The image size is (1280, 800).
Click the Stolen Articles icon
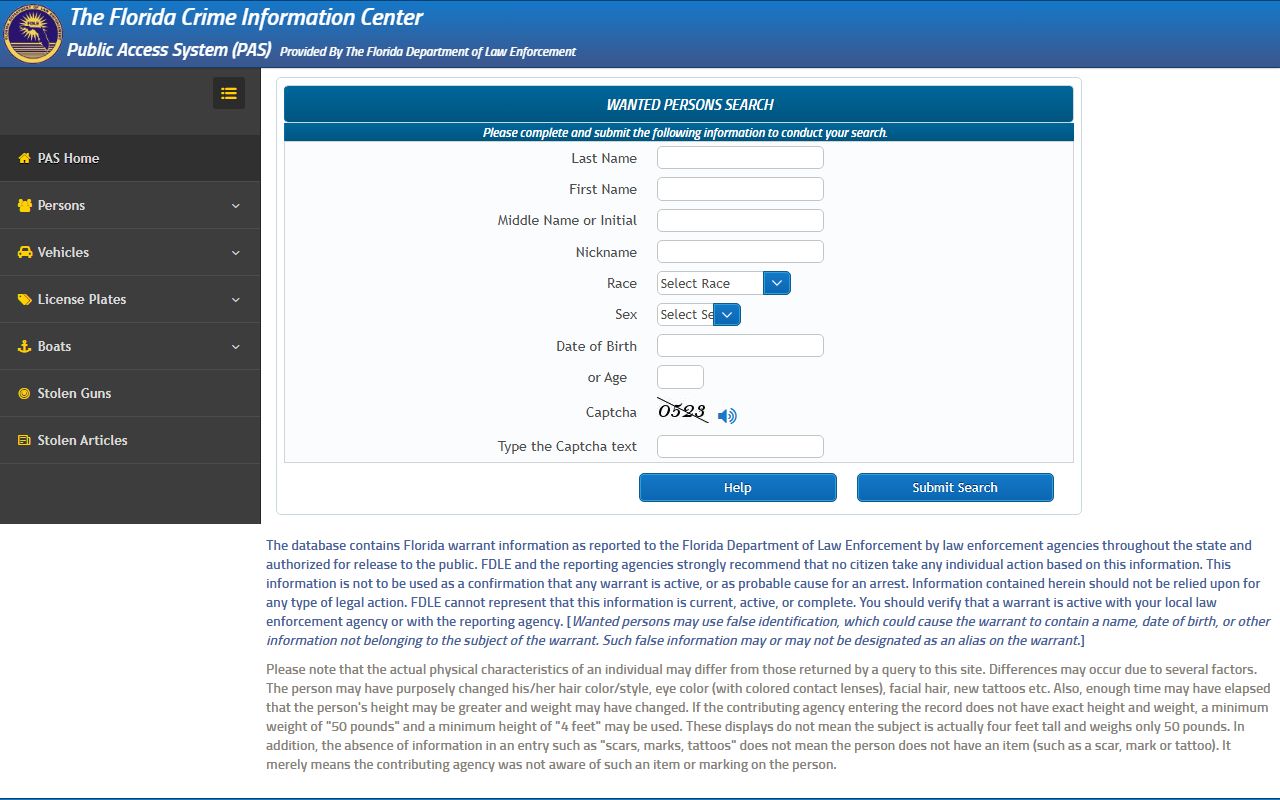coord(25,440)
